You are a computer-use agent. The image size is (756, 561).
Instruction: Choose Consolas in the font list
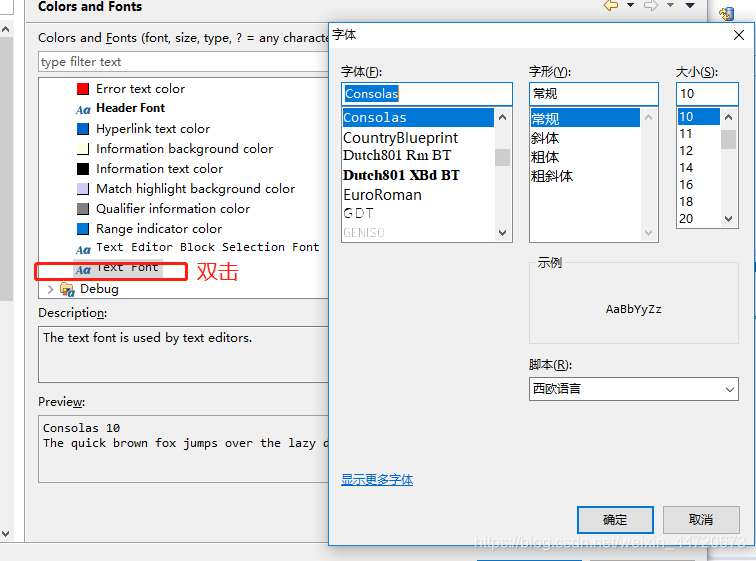tap(418, 118)
